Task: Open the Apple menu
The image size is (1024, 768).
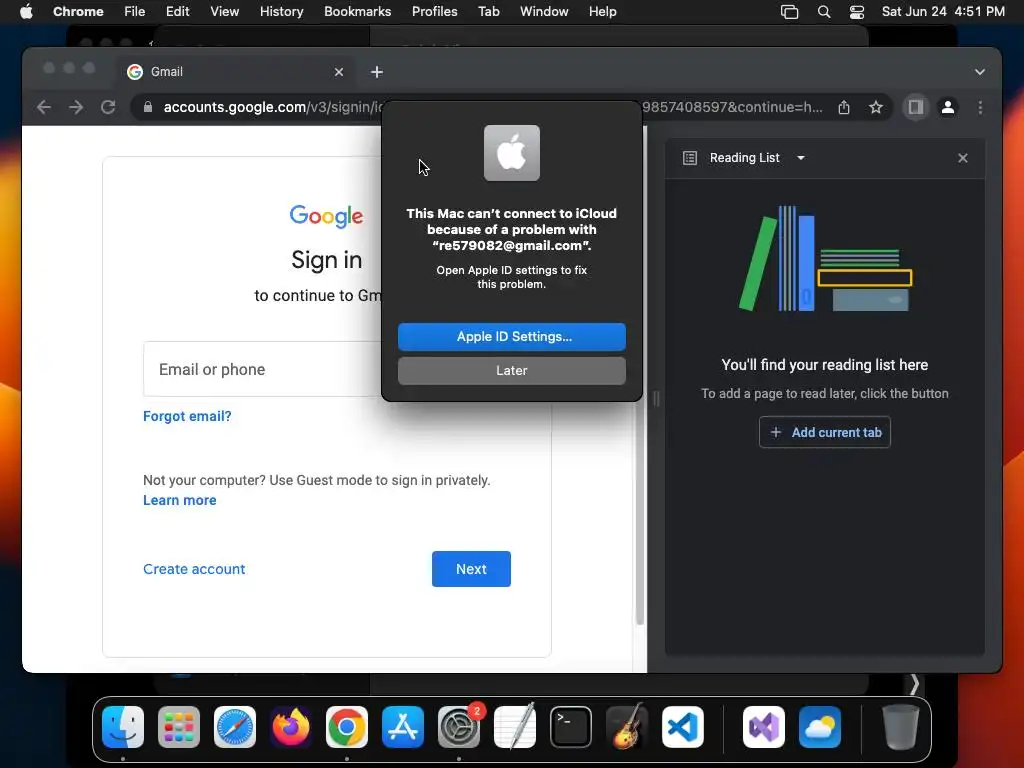Action: coord(26,12)
